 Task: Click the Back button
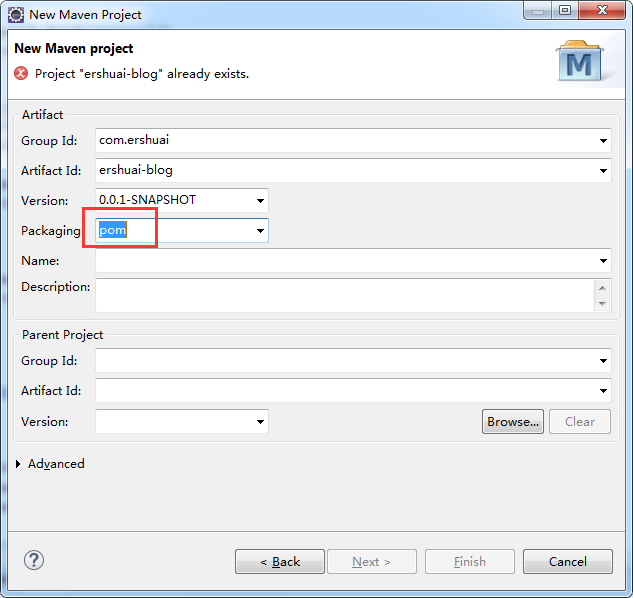click(280, 561)
